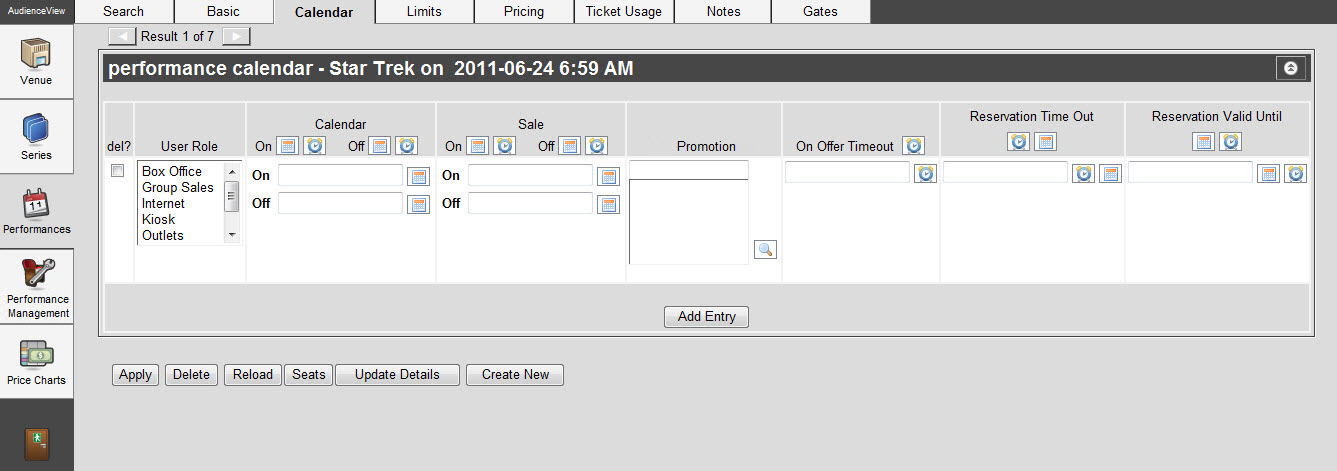Go to previous result arrow

click(121, 36)
